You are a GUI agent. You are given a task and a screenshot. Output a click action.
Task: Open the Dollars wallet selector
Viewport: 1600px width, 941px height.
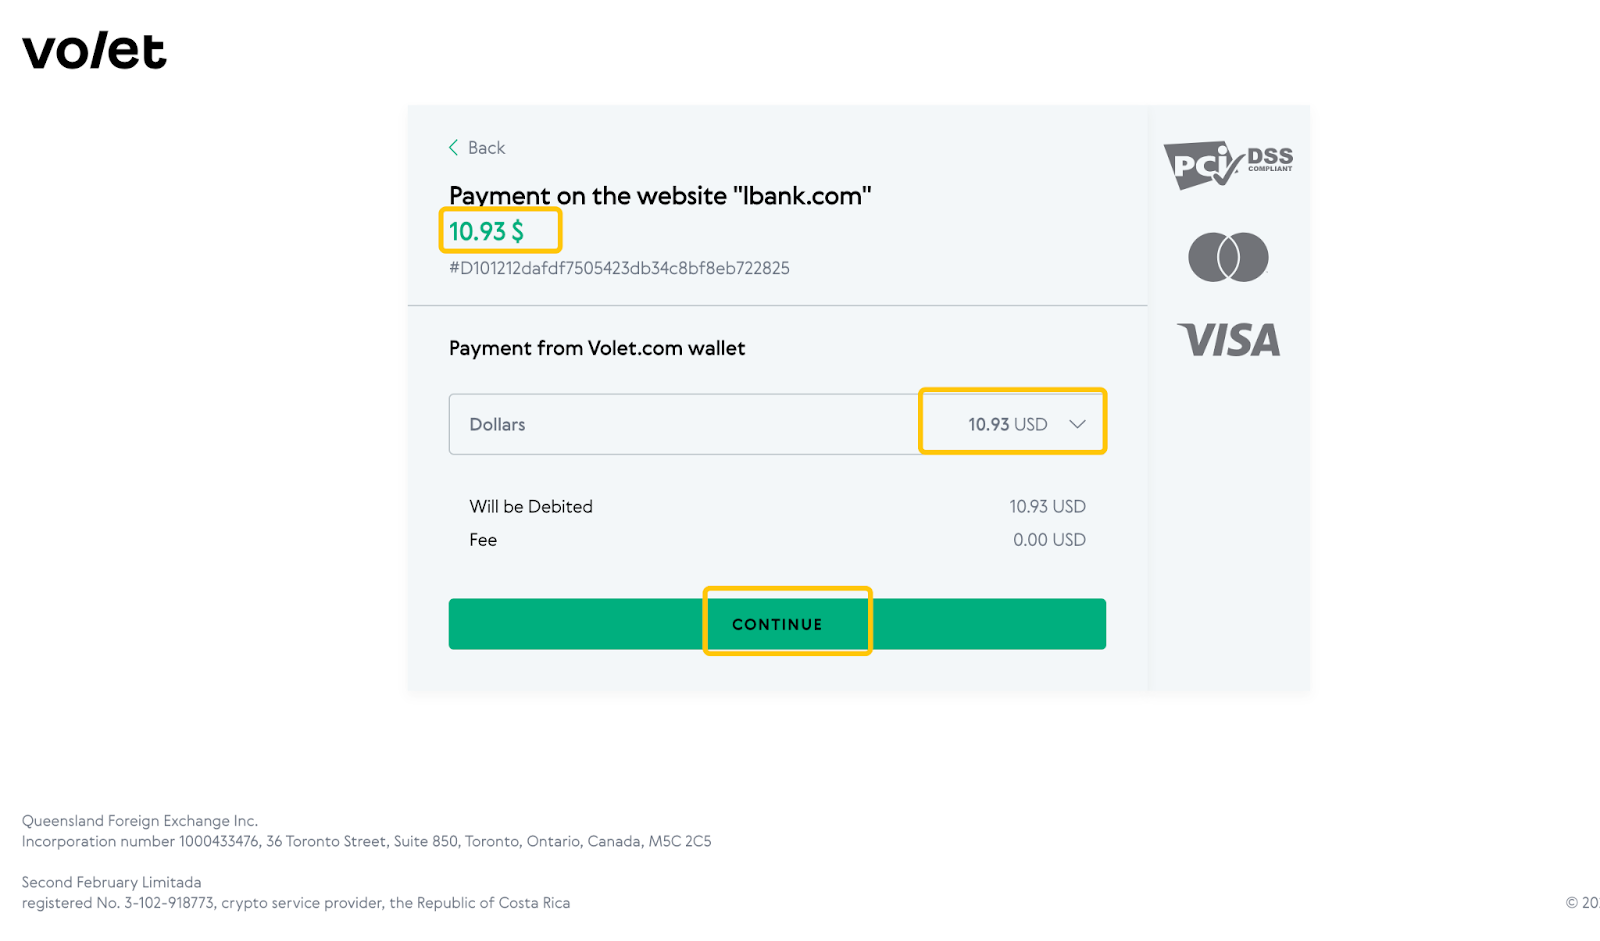(777, 424)
